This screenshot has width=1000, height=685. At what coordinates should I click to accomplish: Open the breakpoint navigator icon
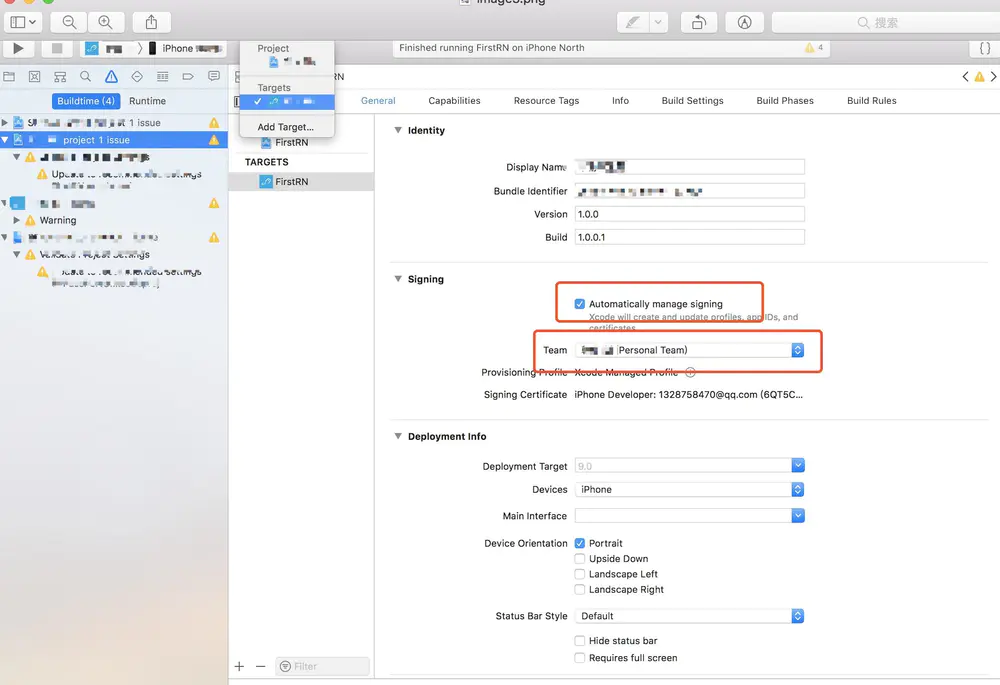click(188, 77)
